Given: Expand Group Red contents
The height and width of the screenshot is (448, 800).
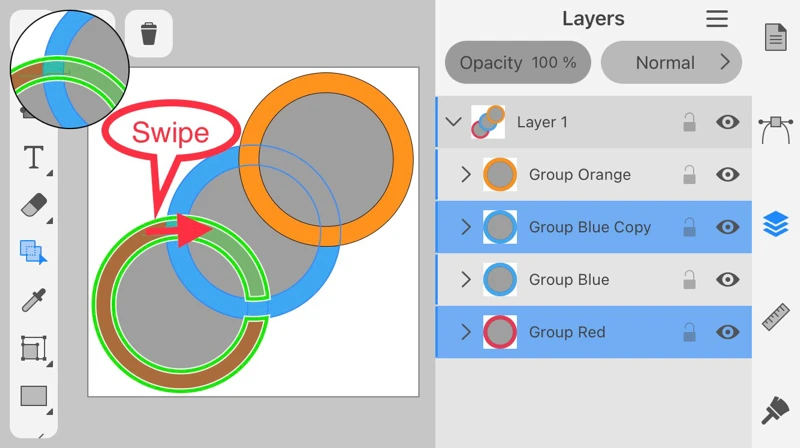Looking at the screenshot, I should (x=466, y=332).
